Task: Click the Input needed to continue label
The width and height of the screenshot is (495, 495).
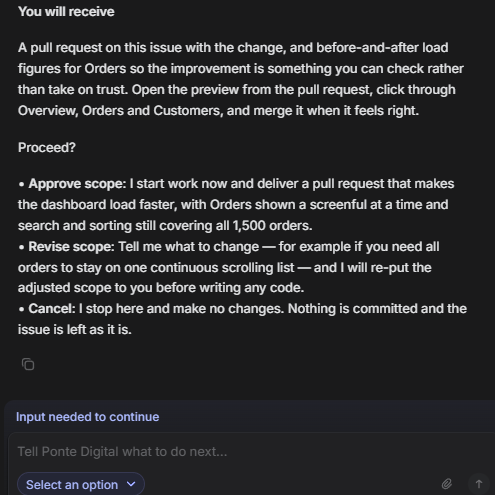Action: pos(88,417)
